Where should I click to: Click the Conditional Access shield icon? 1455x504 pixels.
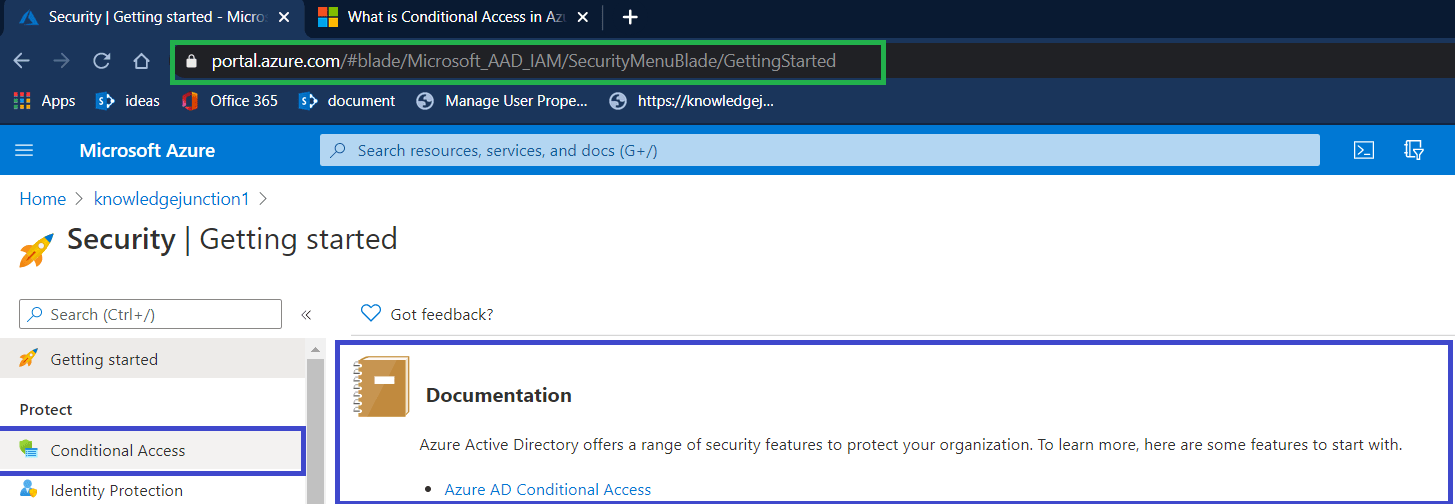coord(28,450)
